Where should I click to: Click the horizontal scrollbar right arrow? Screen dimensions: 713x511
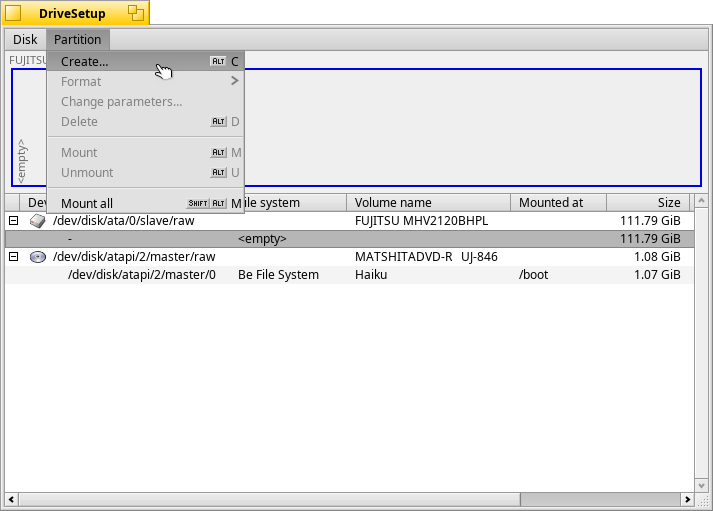(x=687, y=499)
